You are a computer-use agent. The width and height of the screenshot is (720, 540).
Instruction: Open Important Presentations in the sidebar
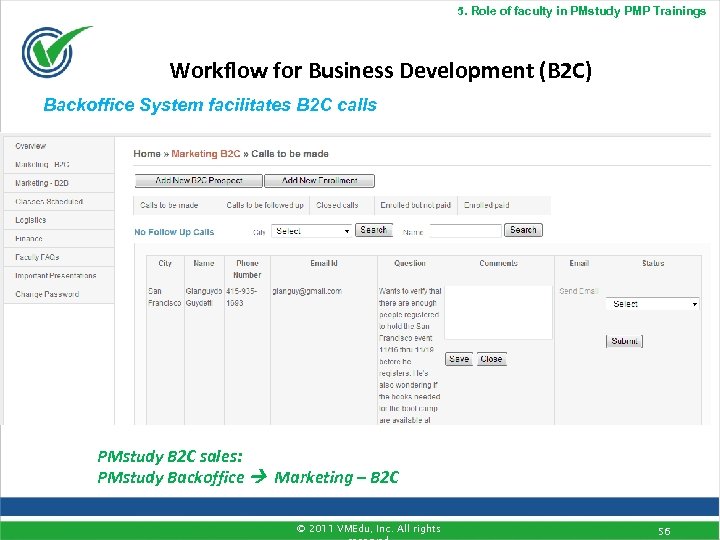point(56,276)
